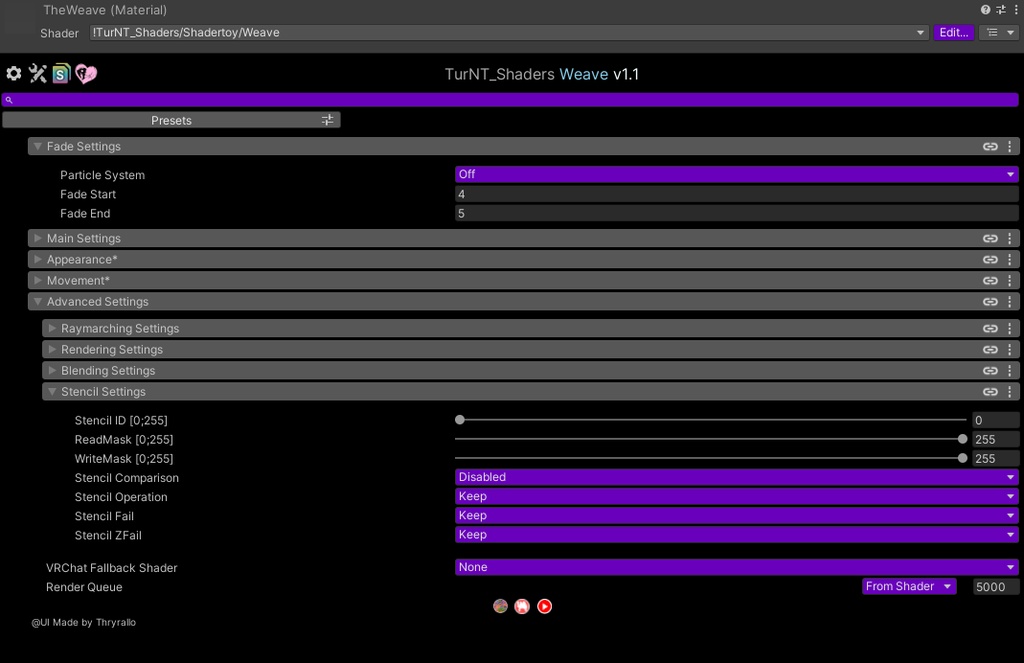The width and height of the screenshot is (1024, 663).
Task: Click the red-white circular icon beside YouTube
Action: tap(522, 606)
